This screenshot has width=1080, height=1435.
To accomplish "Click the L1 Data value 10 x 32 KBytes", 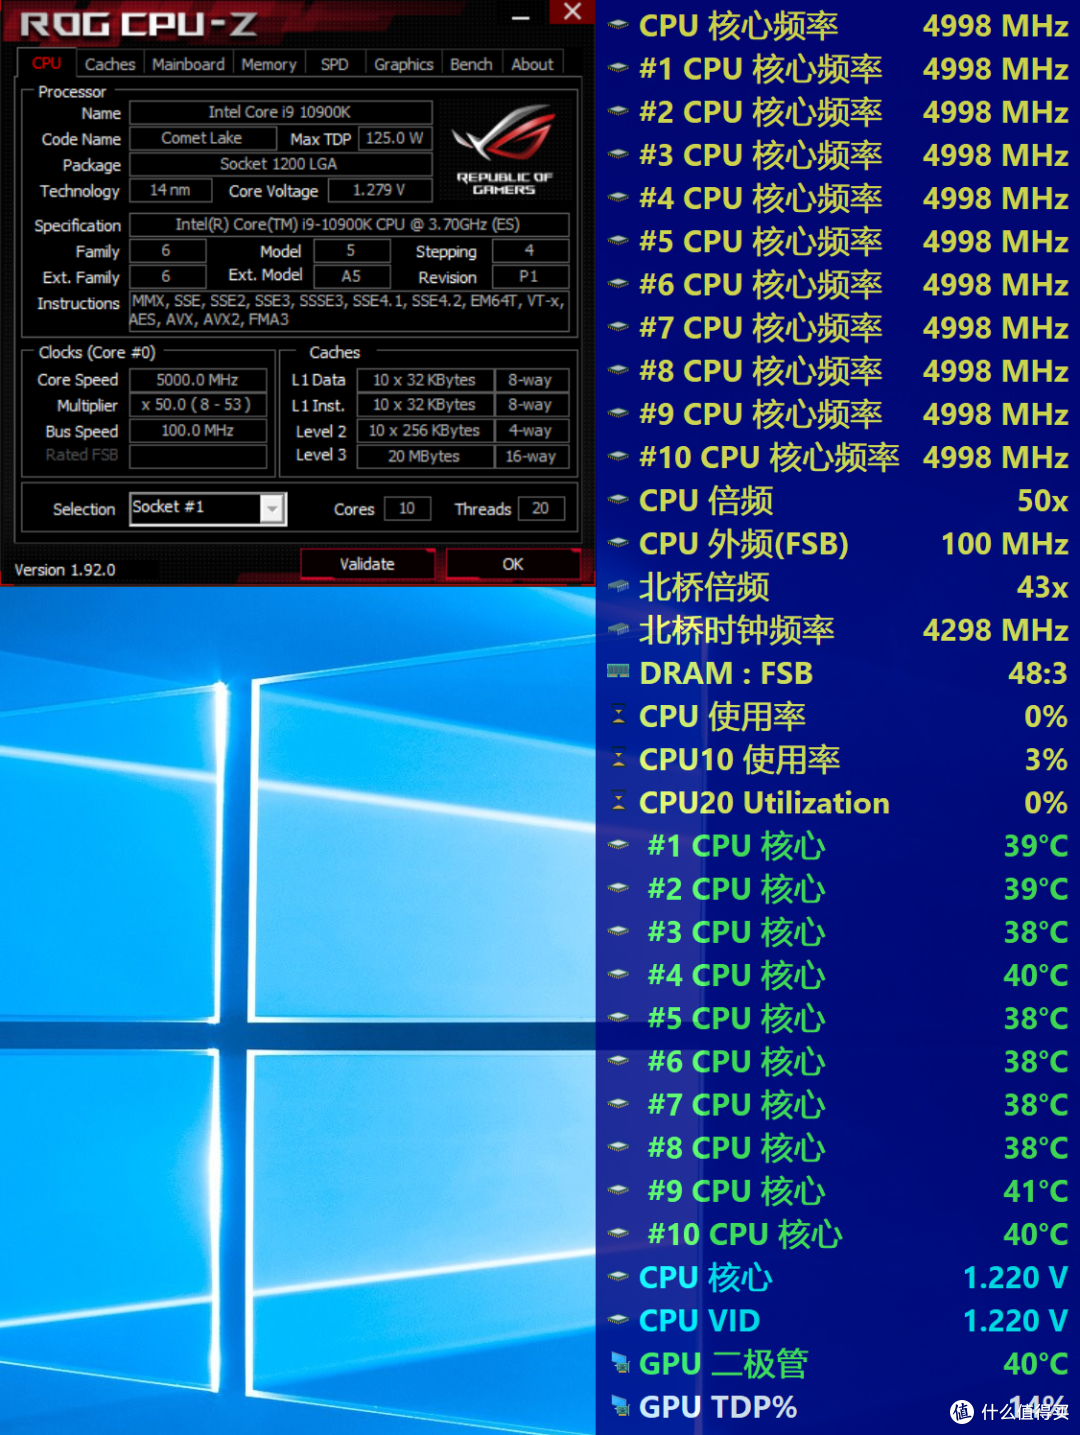I will (424, 380).
